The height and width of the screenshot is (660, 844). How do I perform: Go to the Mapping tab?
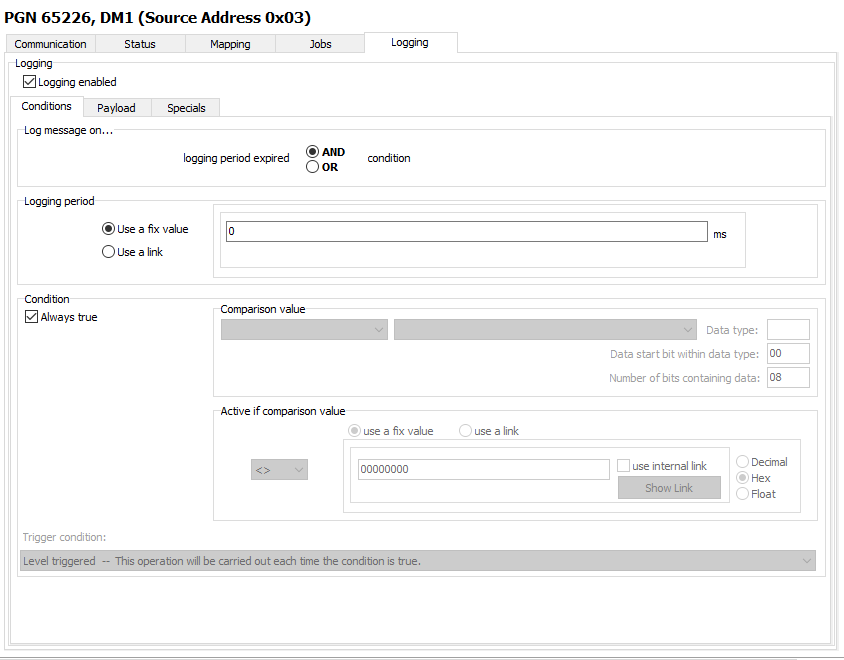(230, 44)
